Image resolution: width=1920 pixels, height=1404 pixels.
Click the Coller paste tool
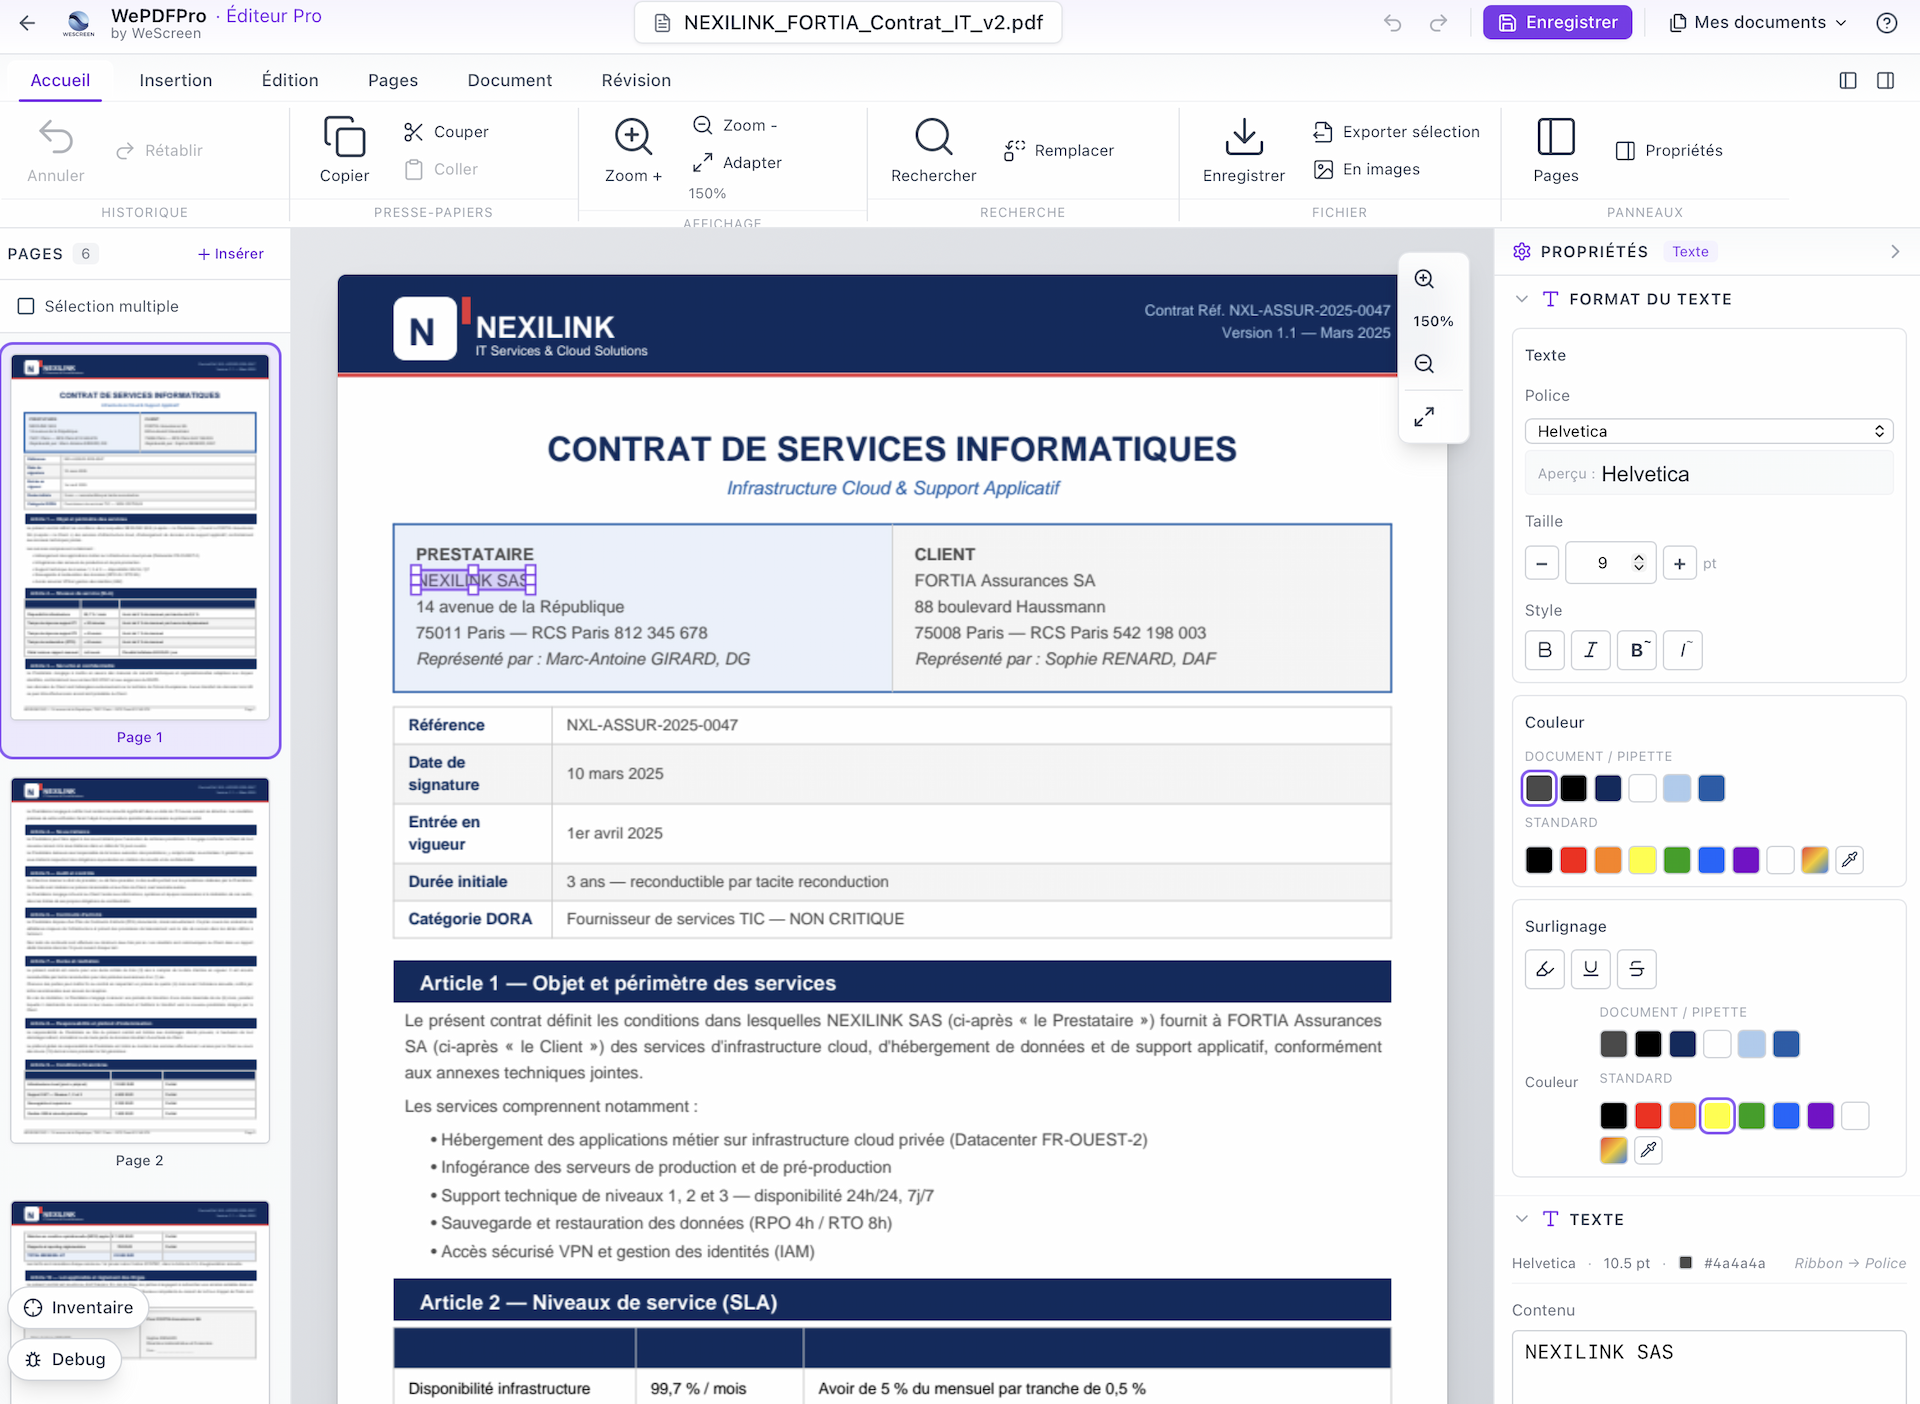coord(441,169)
